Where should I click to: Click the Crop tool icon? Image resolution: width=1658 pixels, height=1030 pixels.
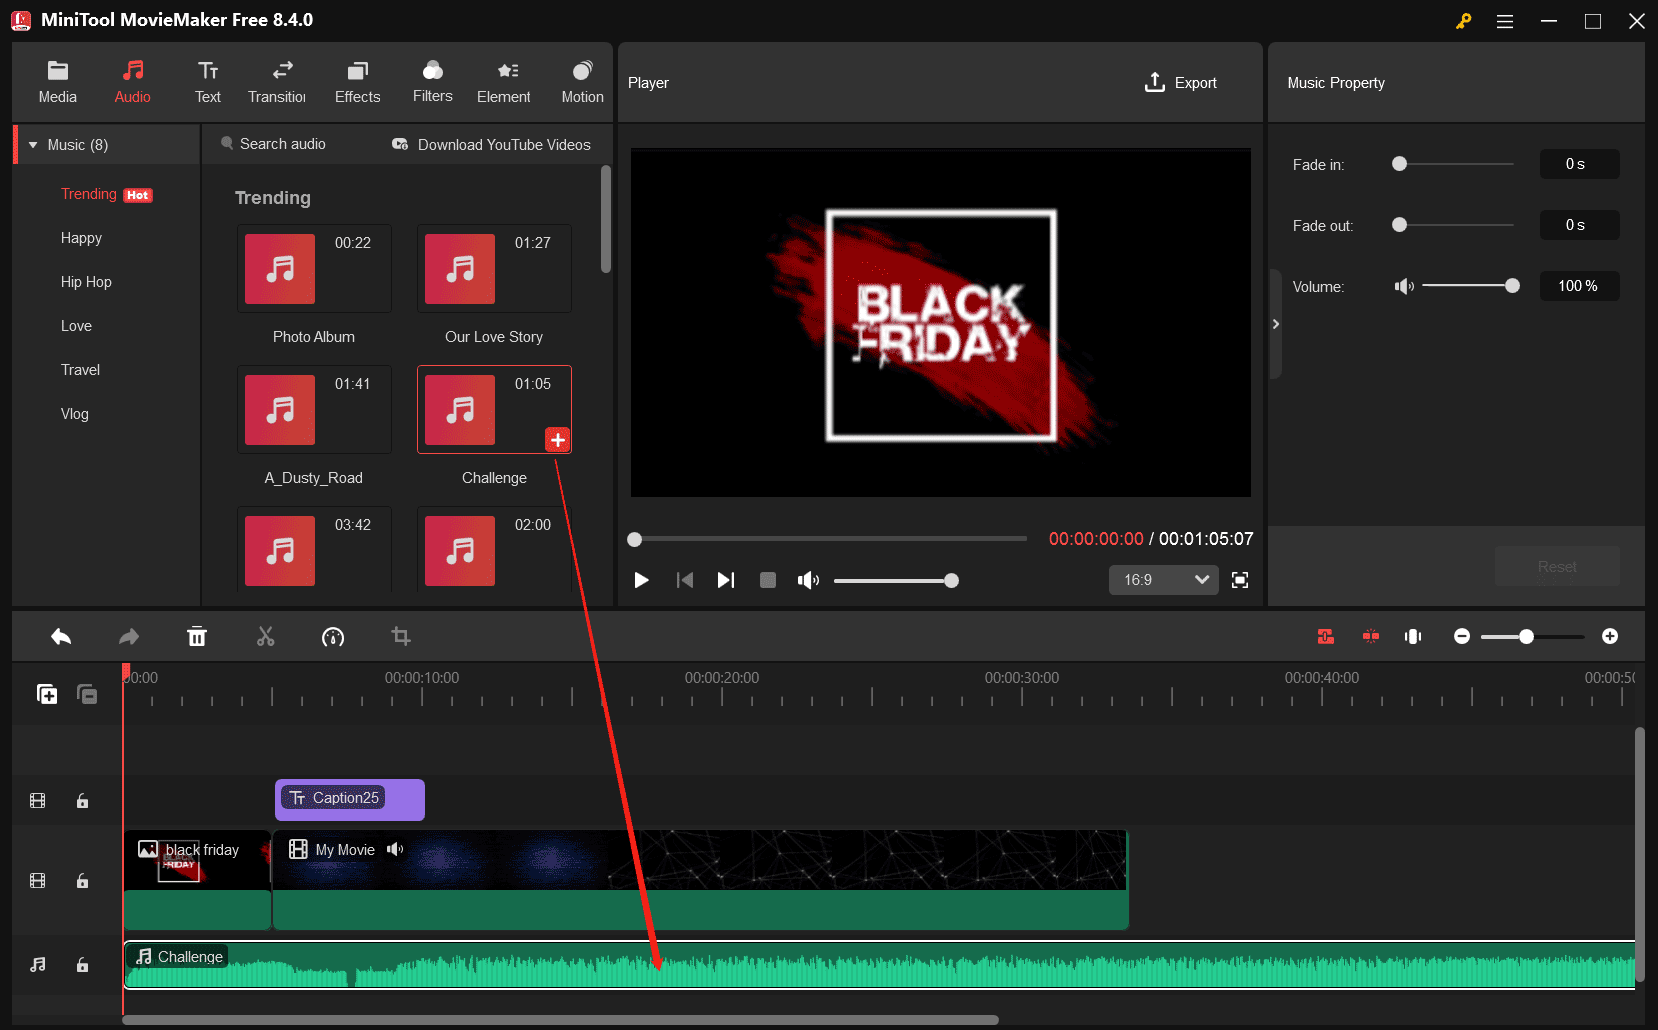point(401,636)
